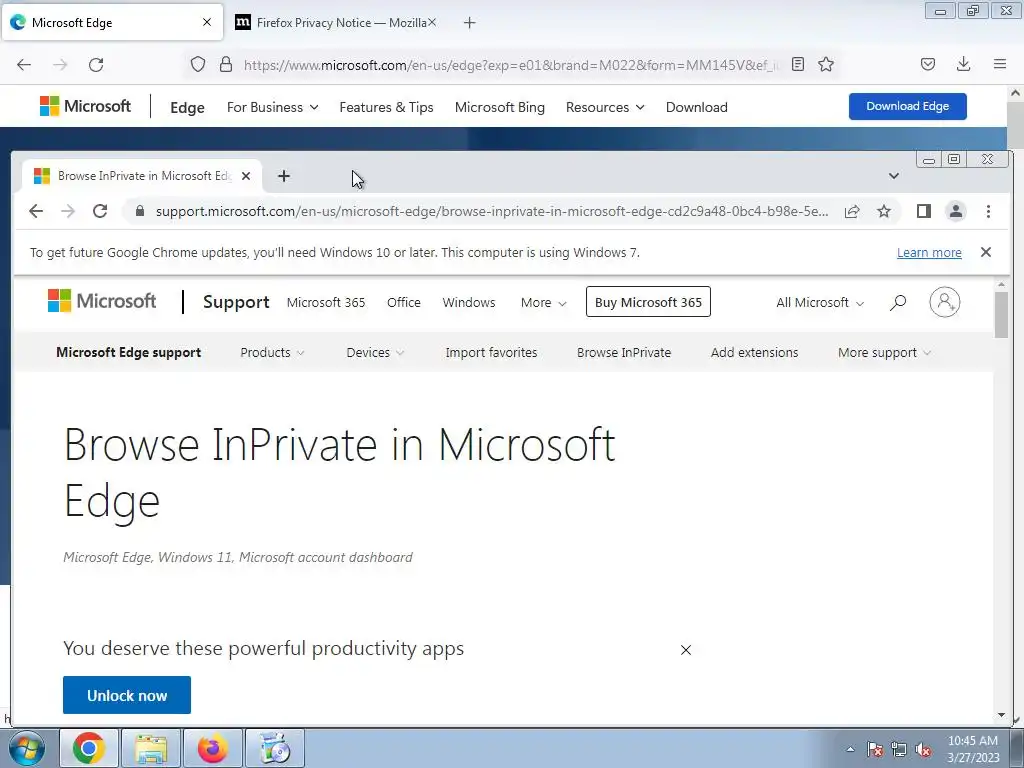Open the Windows Start menu

click(27, 748)
